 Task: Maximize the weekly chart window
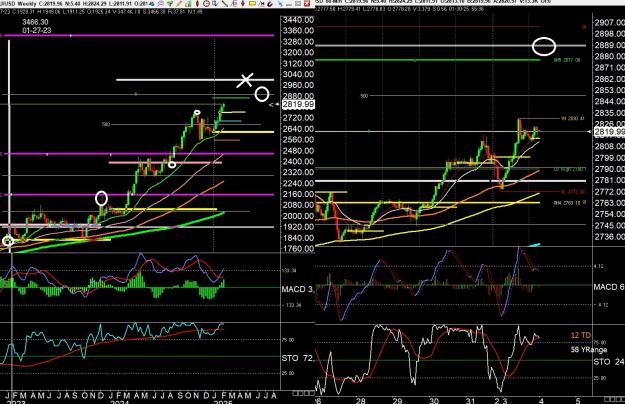298,4
